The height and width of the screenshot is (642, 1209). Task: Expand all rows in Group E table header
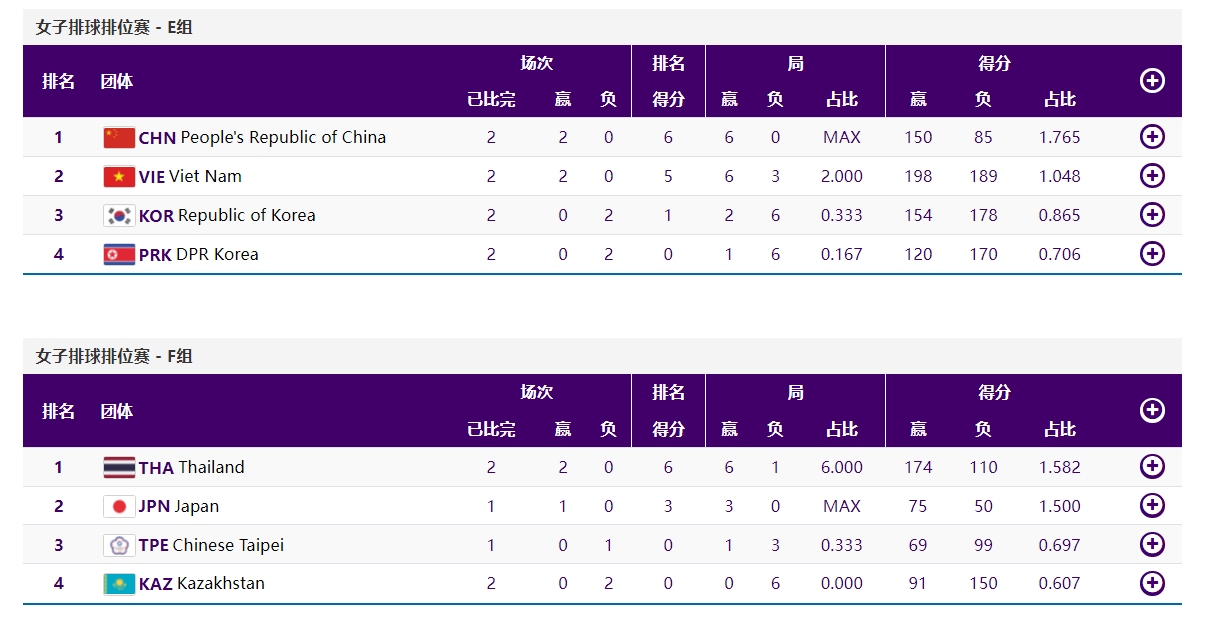pos(1152,81)
